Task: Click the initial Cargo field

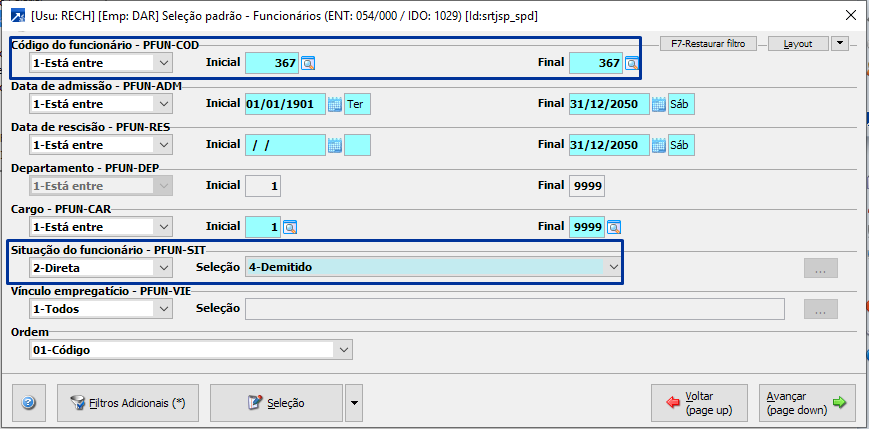Action: pos(263,227)
